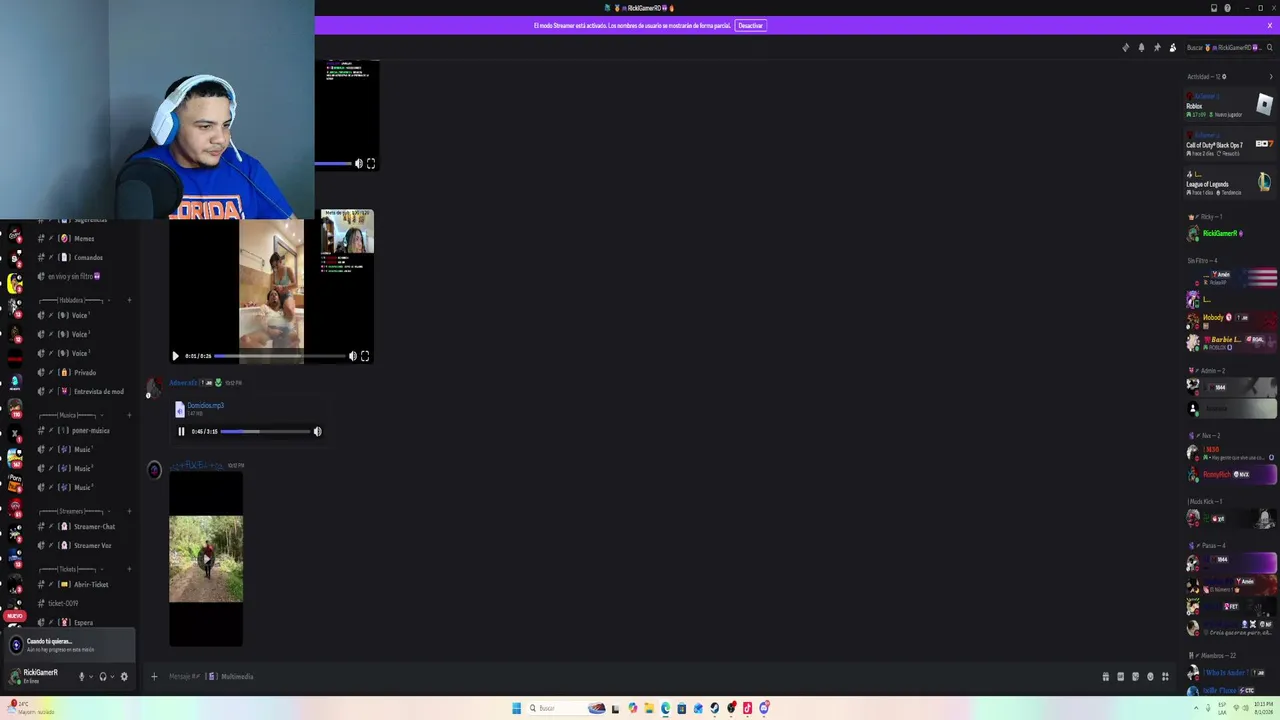The width and height of the screenshot is (1280, 720).
Task: Toggle the microphone mute button
Action: 82,676
